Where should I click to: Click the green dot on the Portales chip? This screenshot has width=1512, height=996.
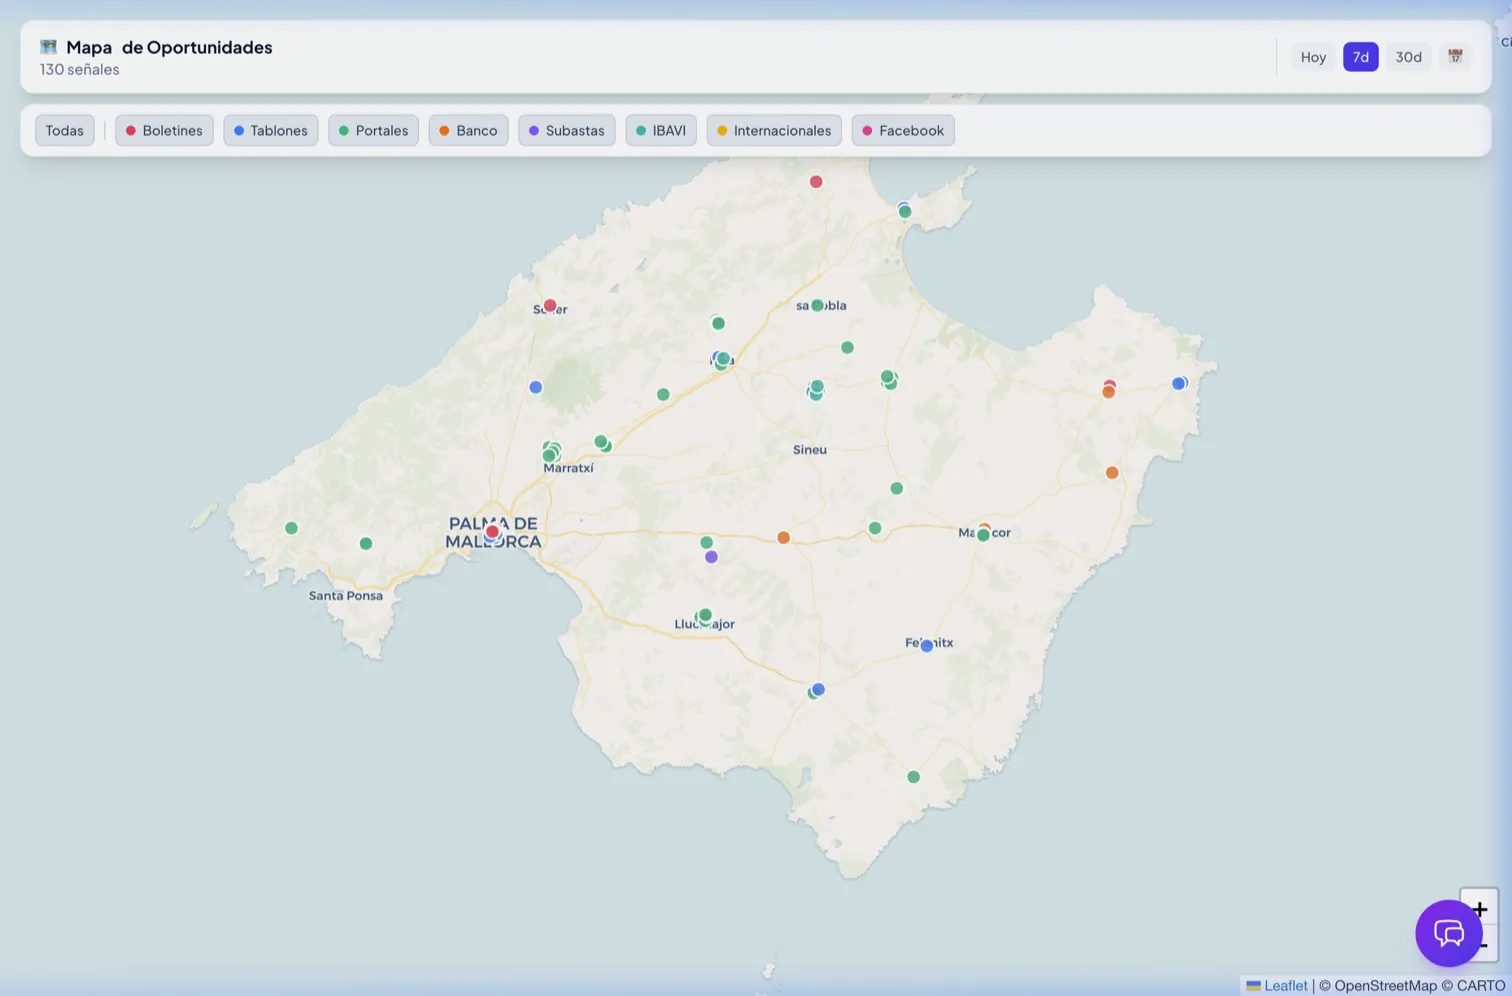pyautogui.click(x=343, y=130)
